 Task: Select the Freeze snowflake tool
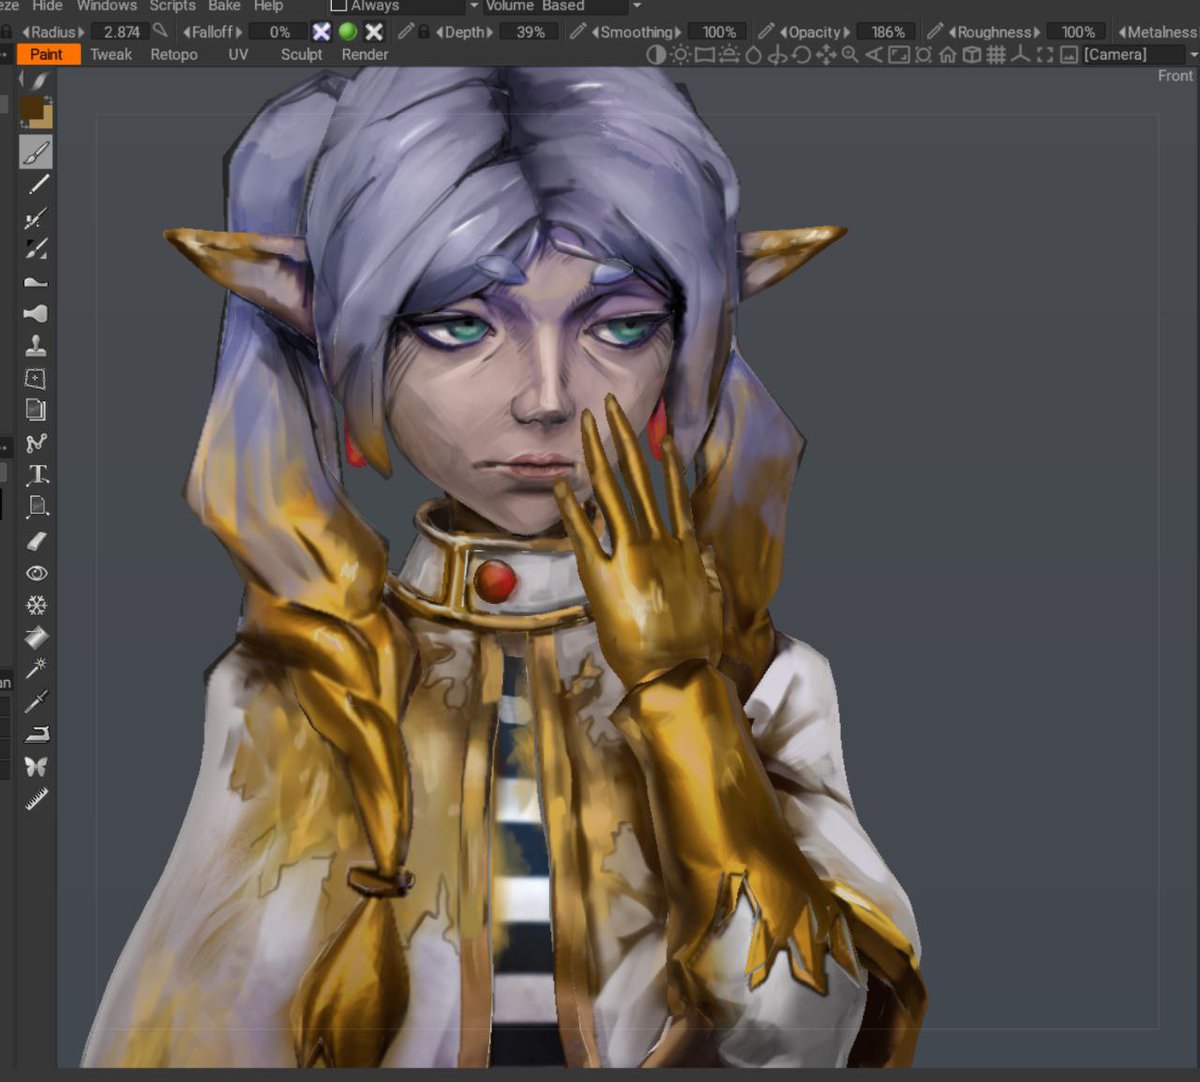tap(36, 605)
